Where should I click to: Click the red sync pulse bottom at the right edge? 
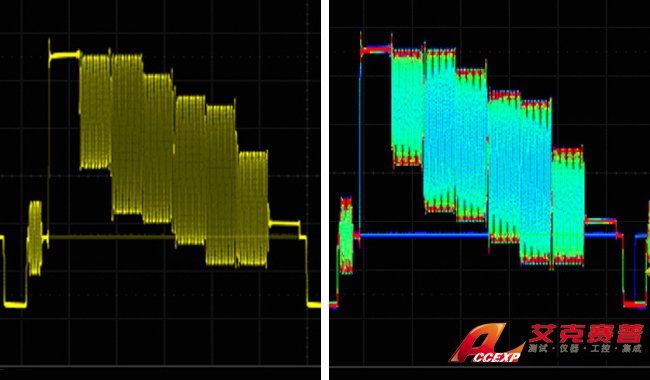635,305
